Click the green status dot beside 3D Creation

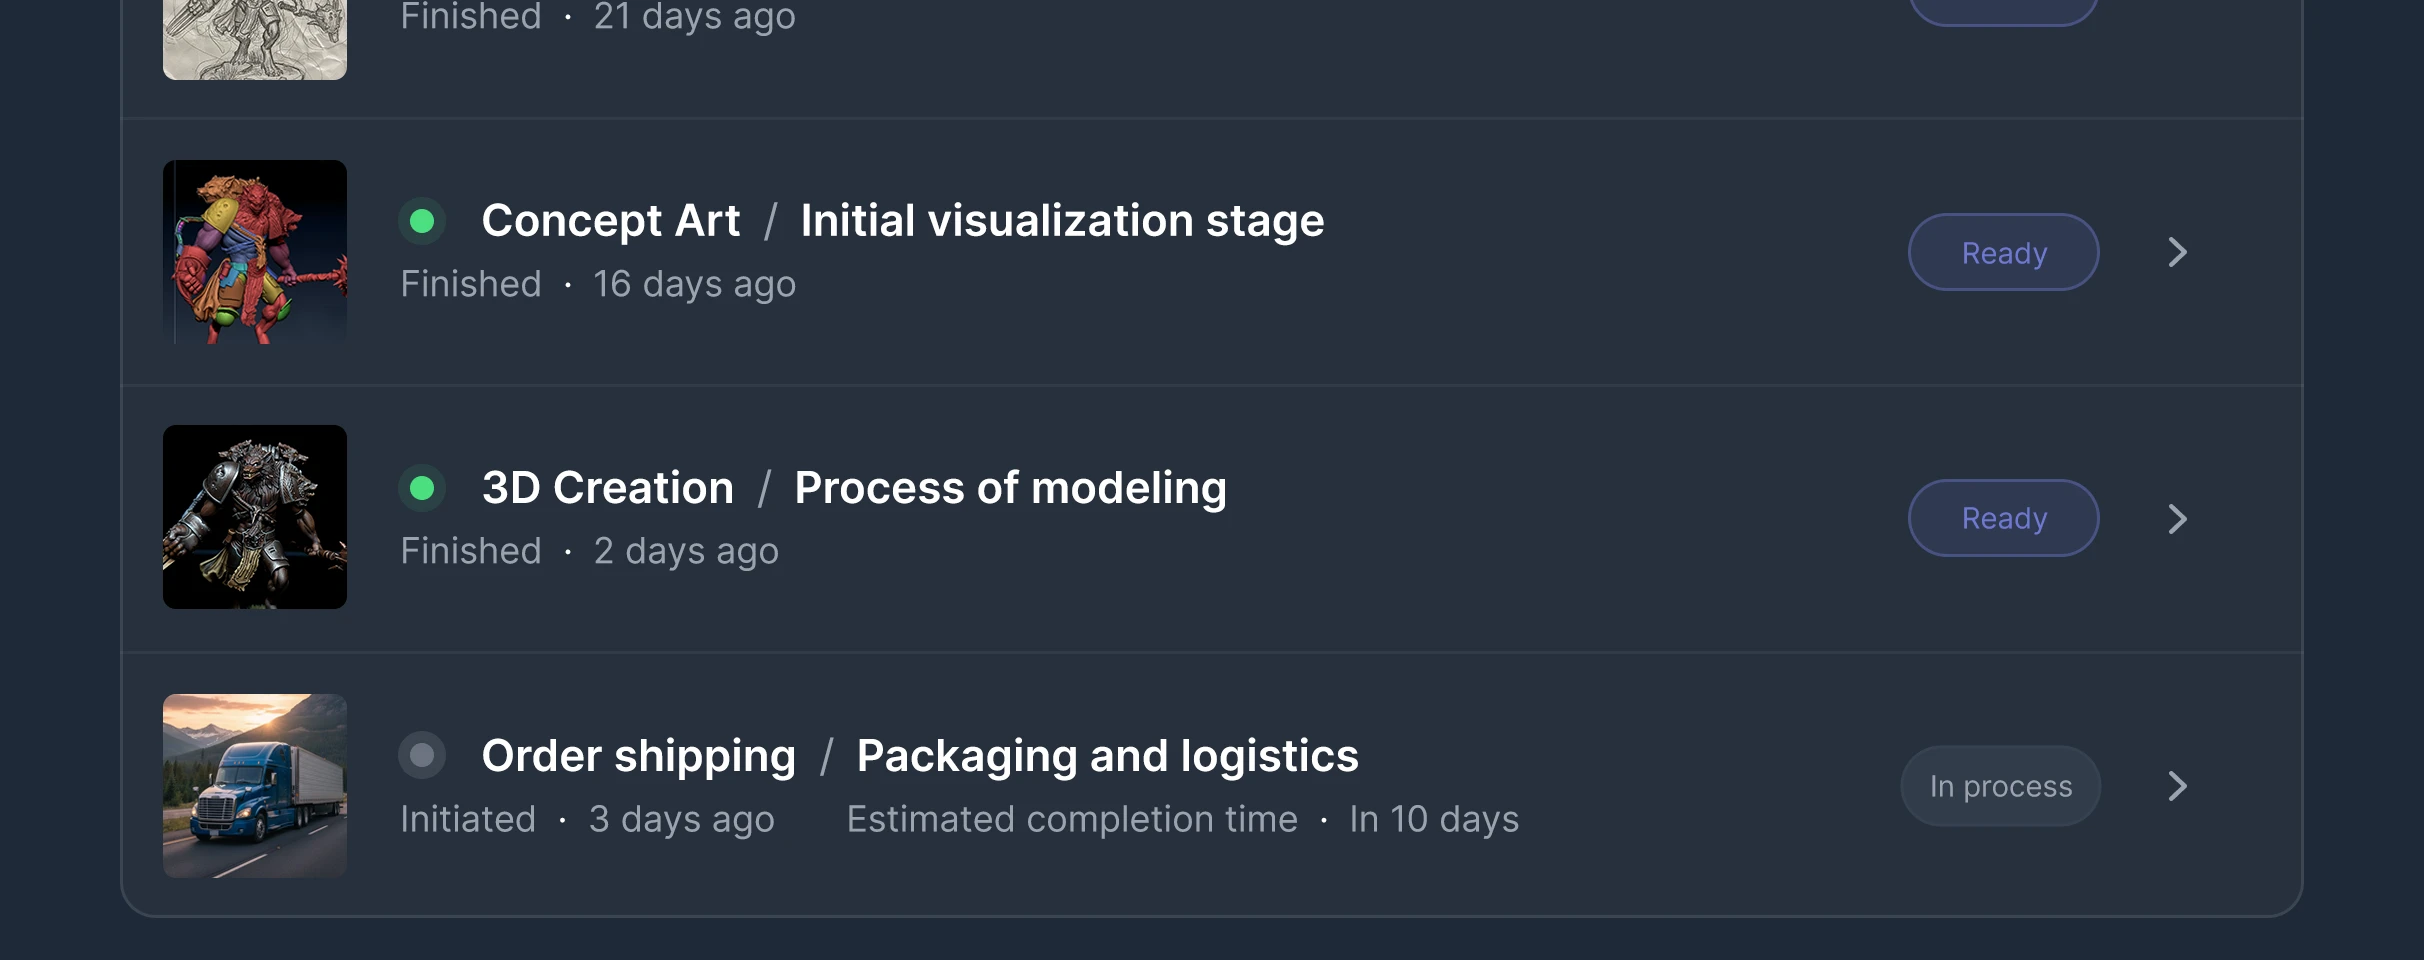click(422, 488)
